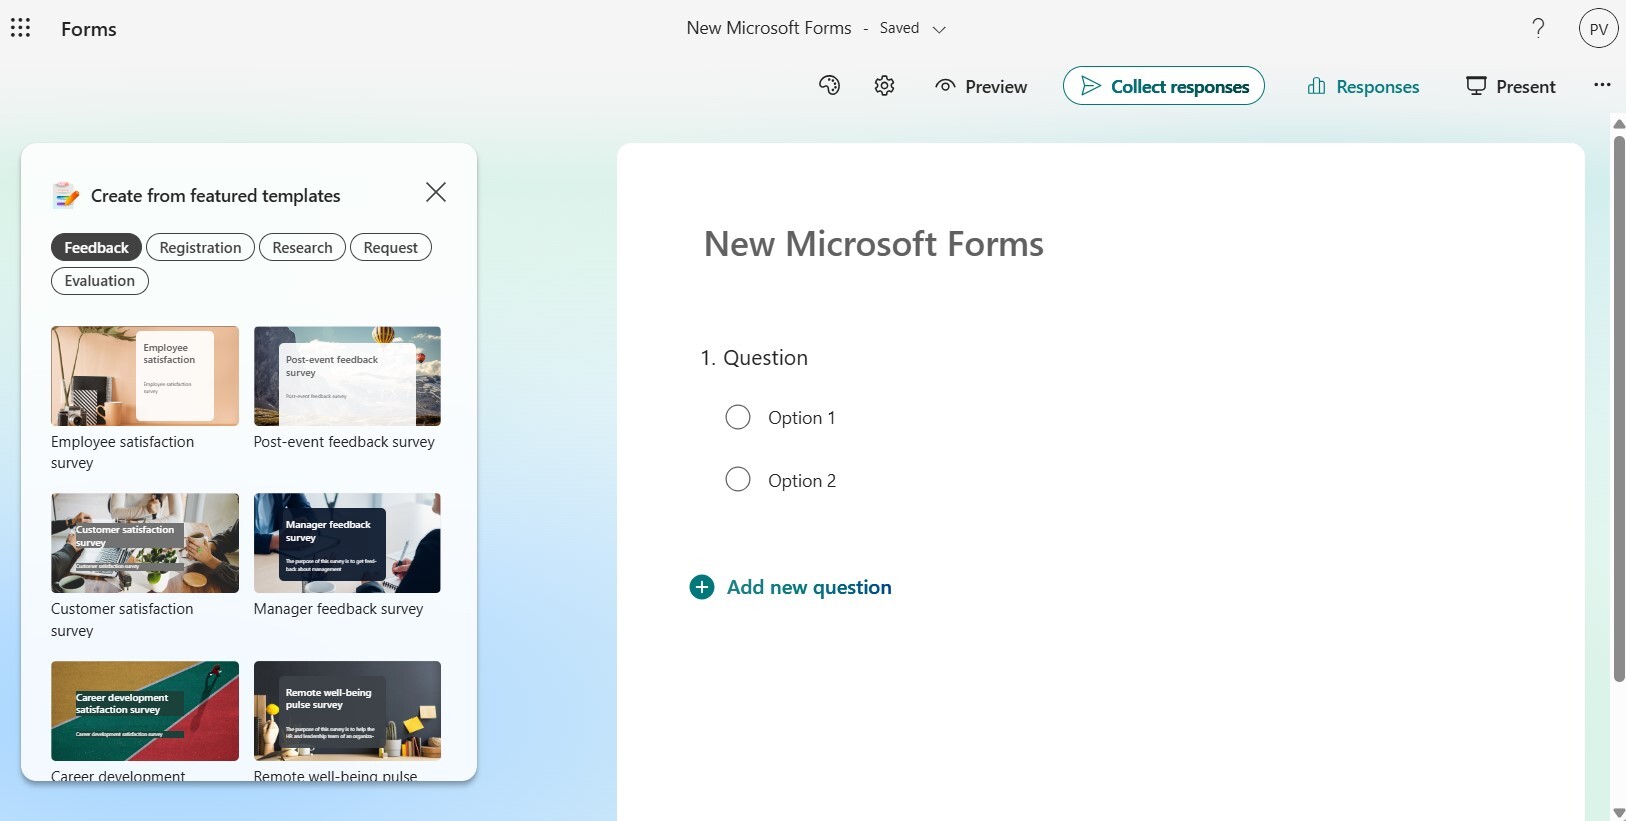Click Collect responses button
This screenshot has width=1626, height=821.
[1164, 86]
